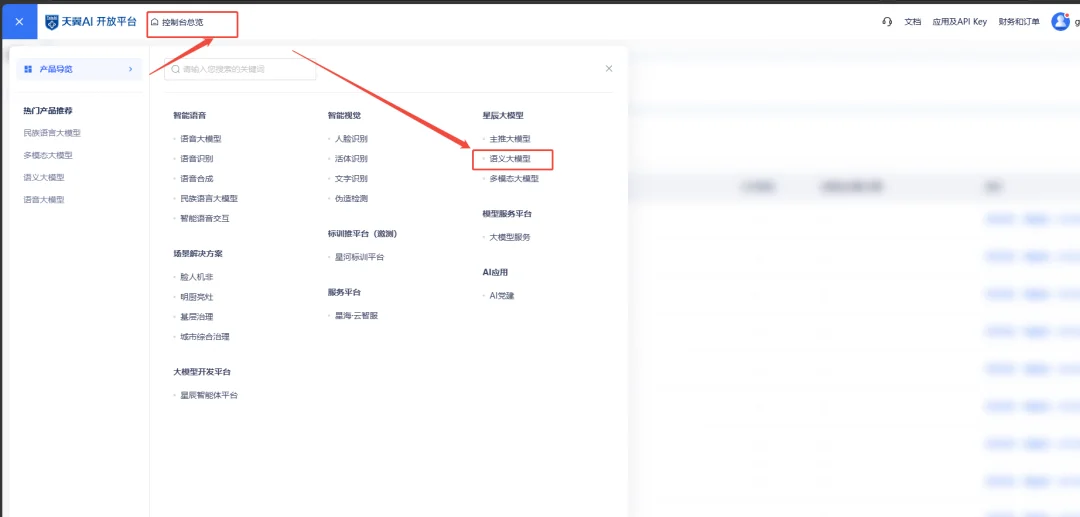Screen dimensions: 1080x517
Task: Click the 智能视觉 category heading
Action: click(344, 116)
